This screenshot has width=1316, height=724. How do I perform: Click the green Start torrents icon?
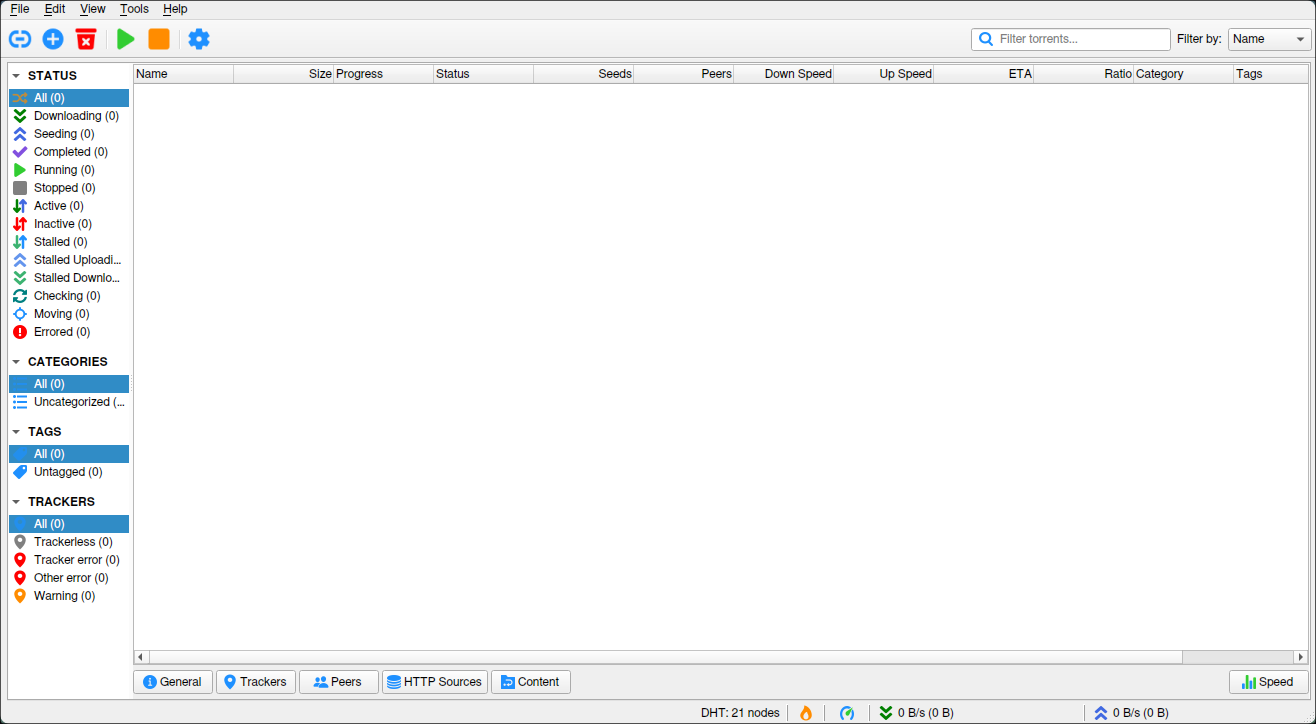pyautogui.click(x=126, y=39)
